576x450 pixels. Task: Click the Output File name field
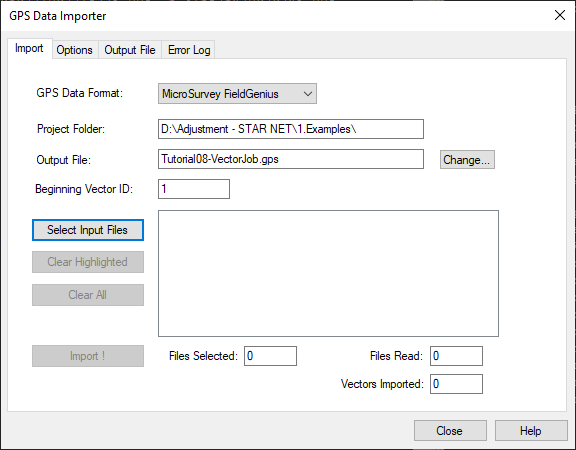pos(291,159)
